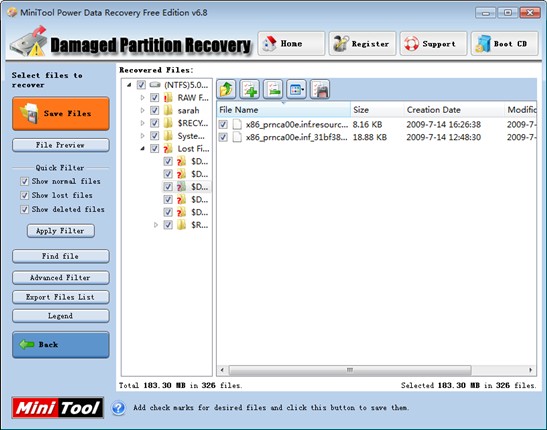Select the Syste... folder label
This screenshot has width=547, height=430.
[x=191, y=136]
